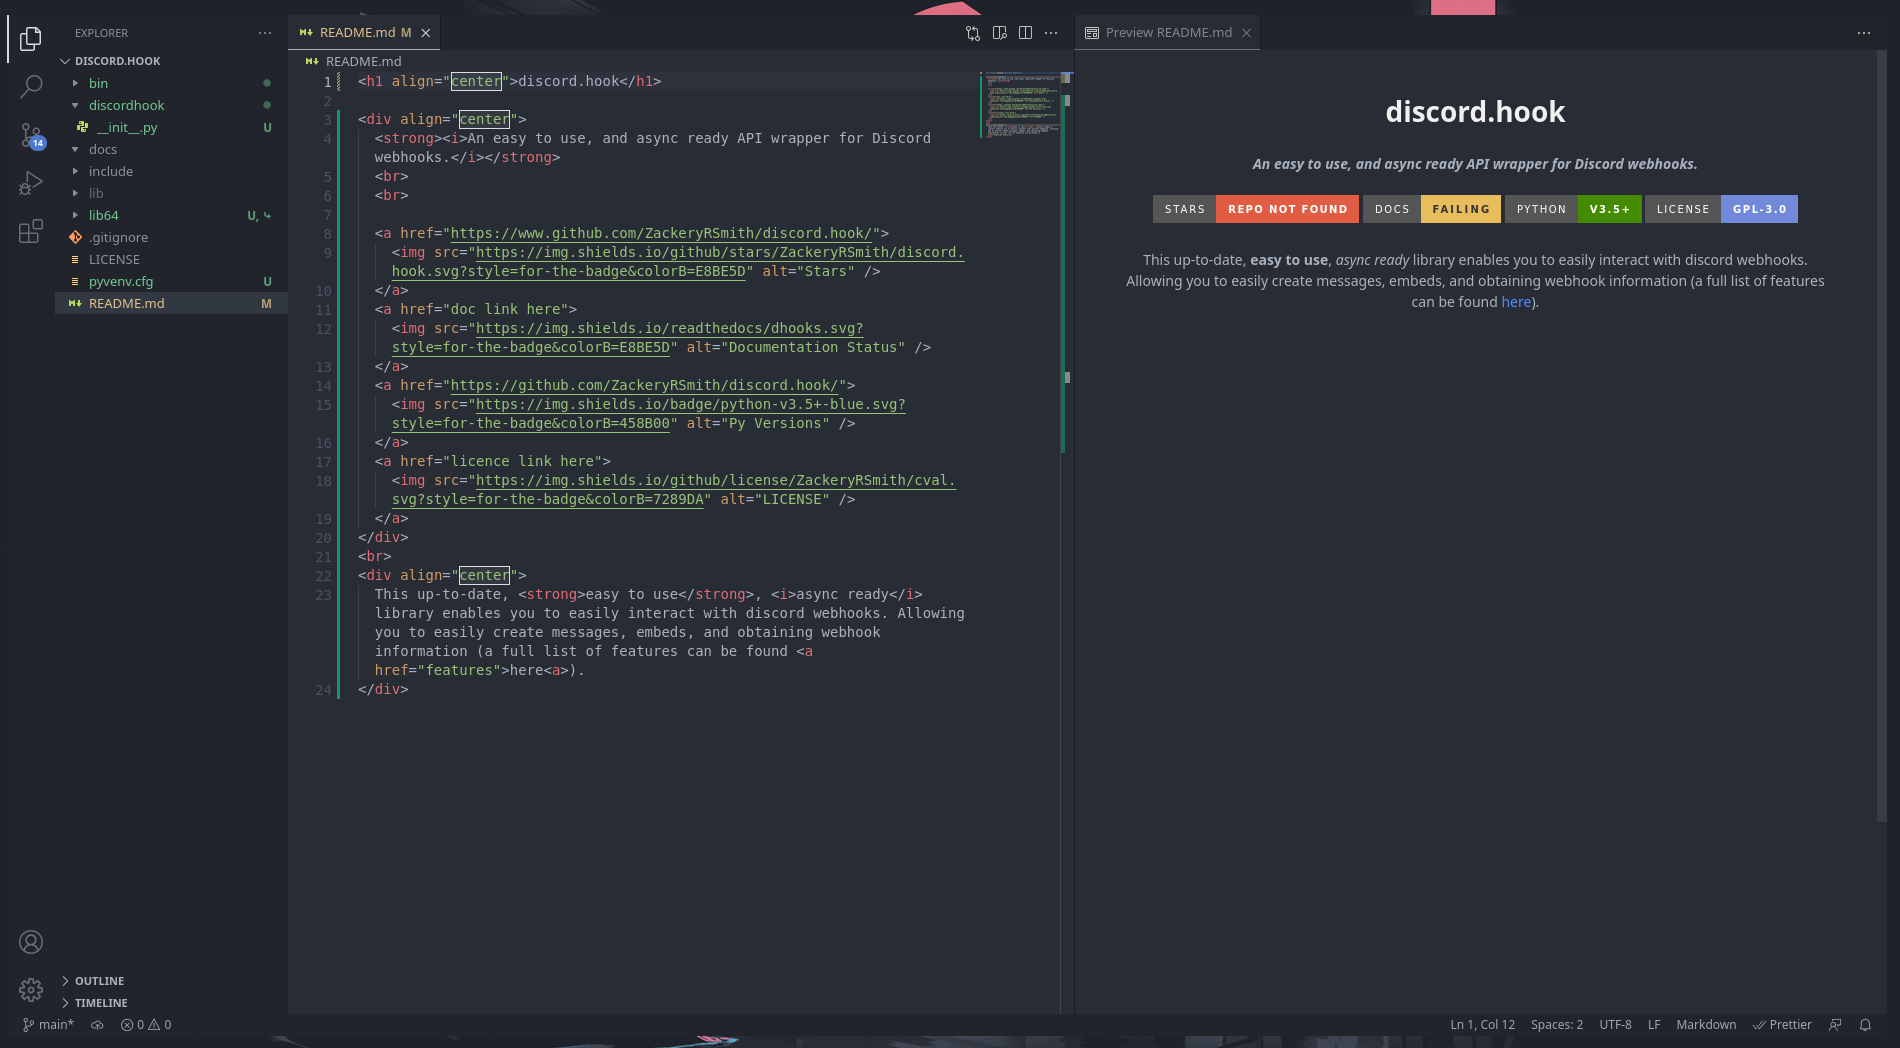Screen dimensions: 1900x1048
Task: Open the Extensions view in the activity bar
Action: tap(30, 230)
